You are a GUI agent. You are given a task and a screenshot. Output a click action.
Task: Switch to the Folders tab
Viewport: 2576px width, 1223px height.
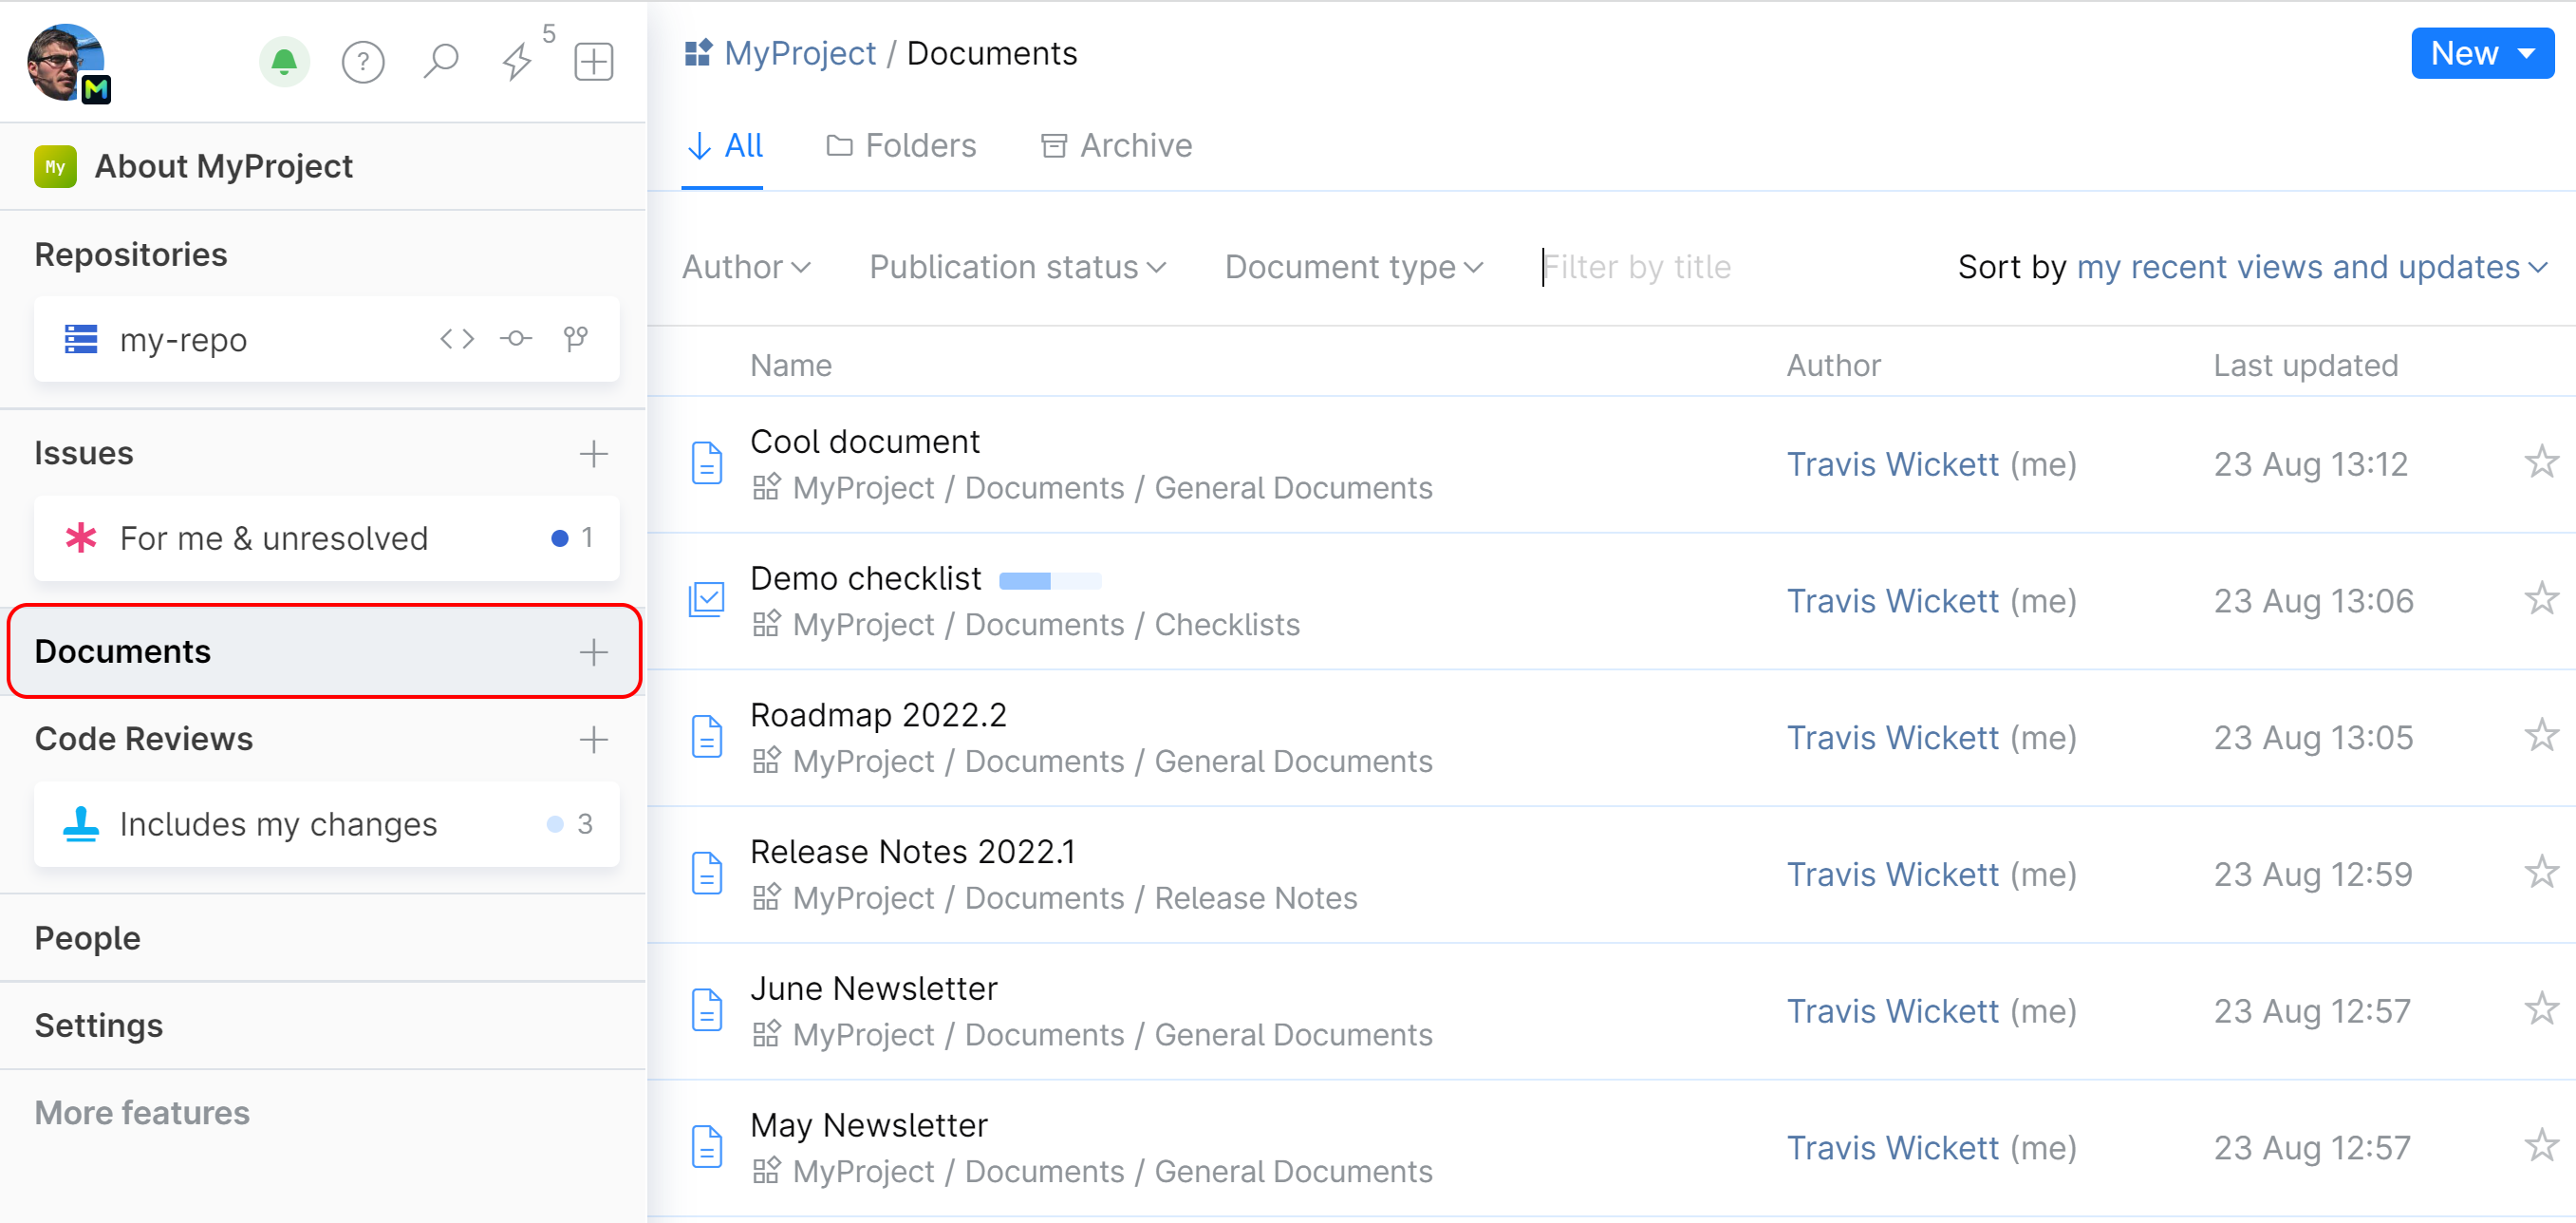(x=900, y=145)
